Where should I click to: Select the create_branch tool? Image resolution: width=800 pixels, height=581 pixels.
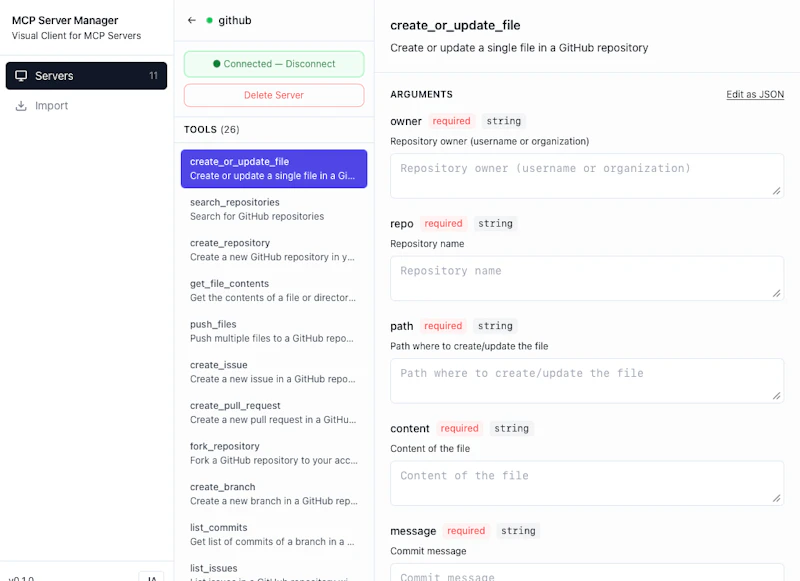click(x=274, y=494)
